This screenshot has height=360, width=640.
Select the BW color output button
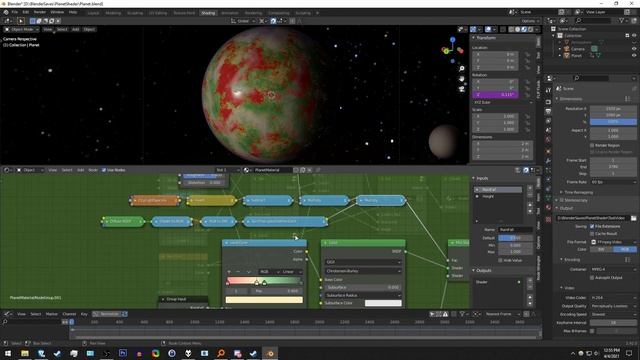601,249
